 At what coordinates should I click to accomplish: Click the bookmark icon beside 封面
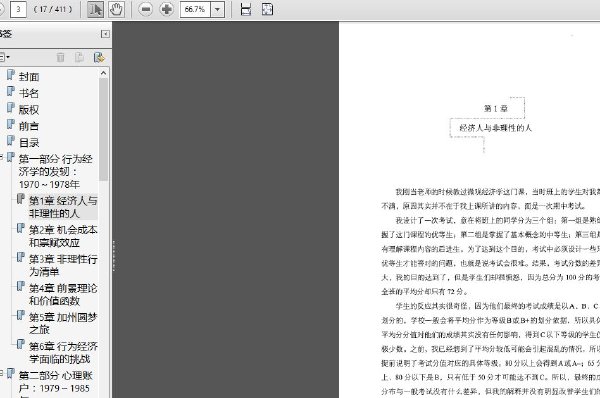11,75
